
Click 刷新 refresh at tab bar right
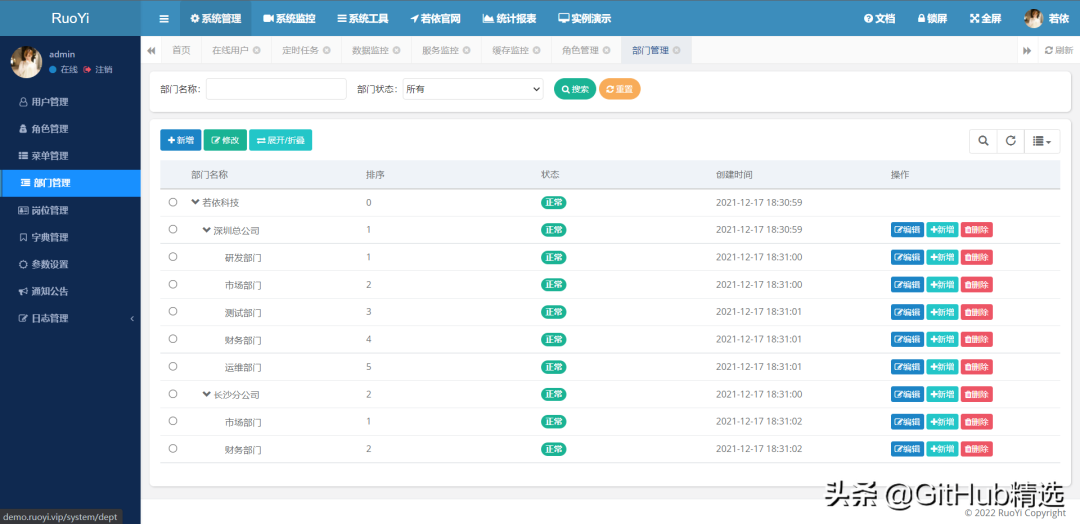[x=1059, y=50]
